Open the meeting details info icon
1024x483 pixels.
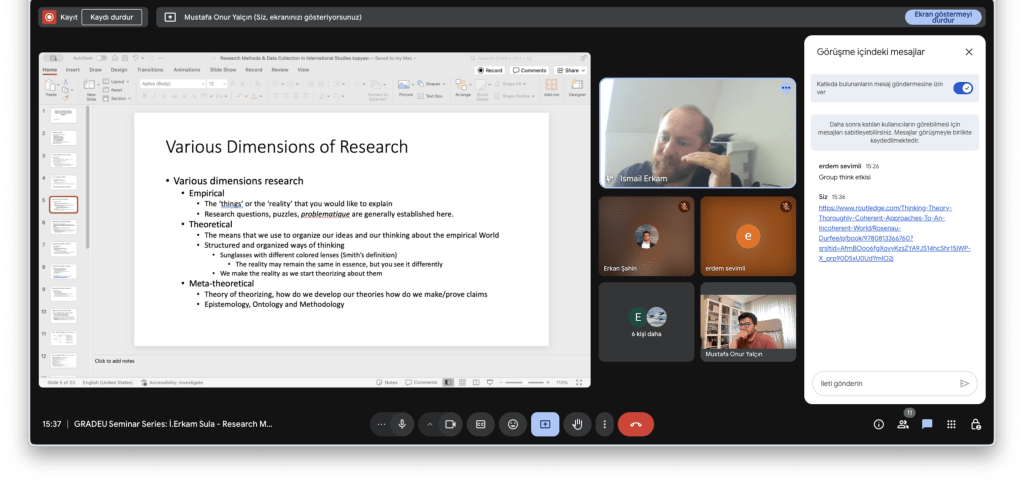tap(879, 424)
